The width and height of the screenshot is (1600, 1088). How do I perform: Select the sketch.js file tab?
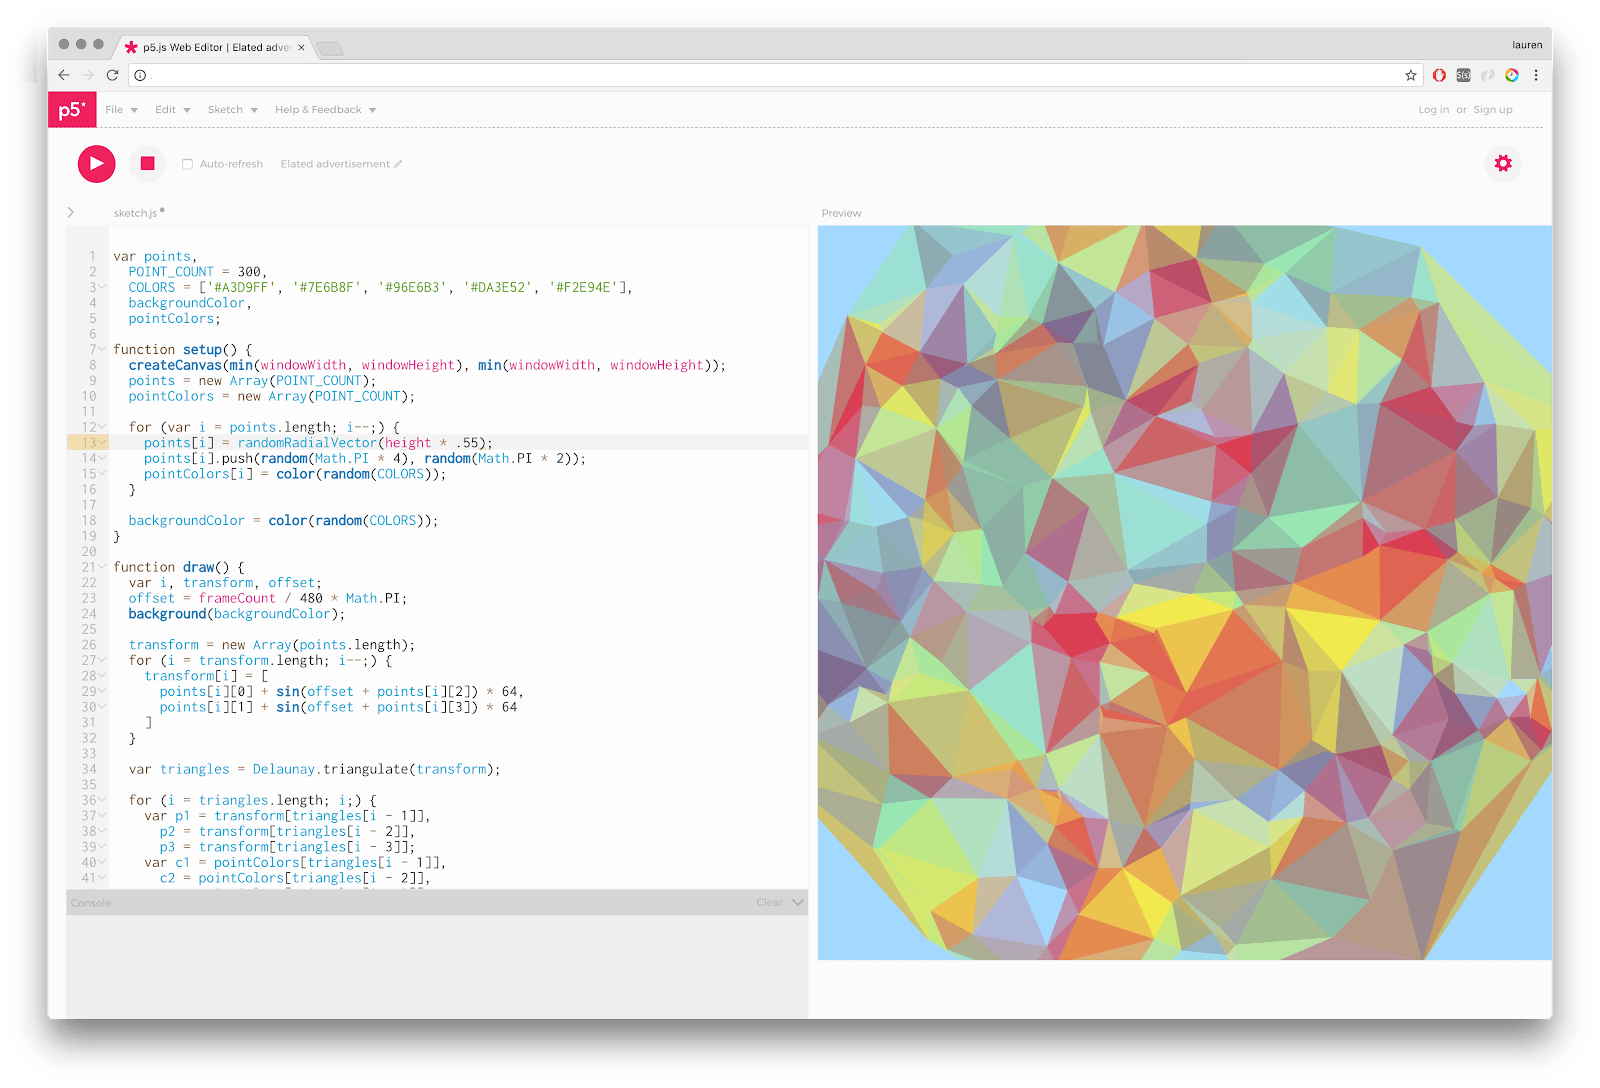point(136,212)
